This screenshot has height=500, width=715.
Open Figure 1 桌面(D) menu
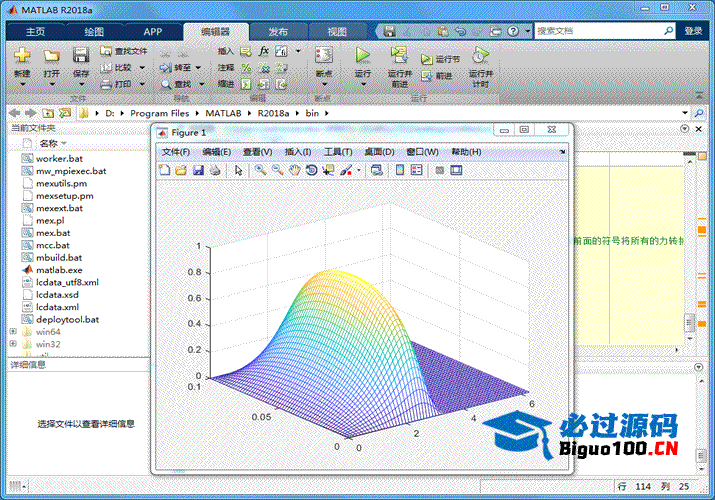click(379, 152)
